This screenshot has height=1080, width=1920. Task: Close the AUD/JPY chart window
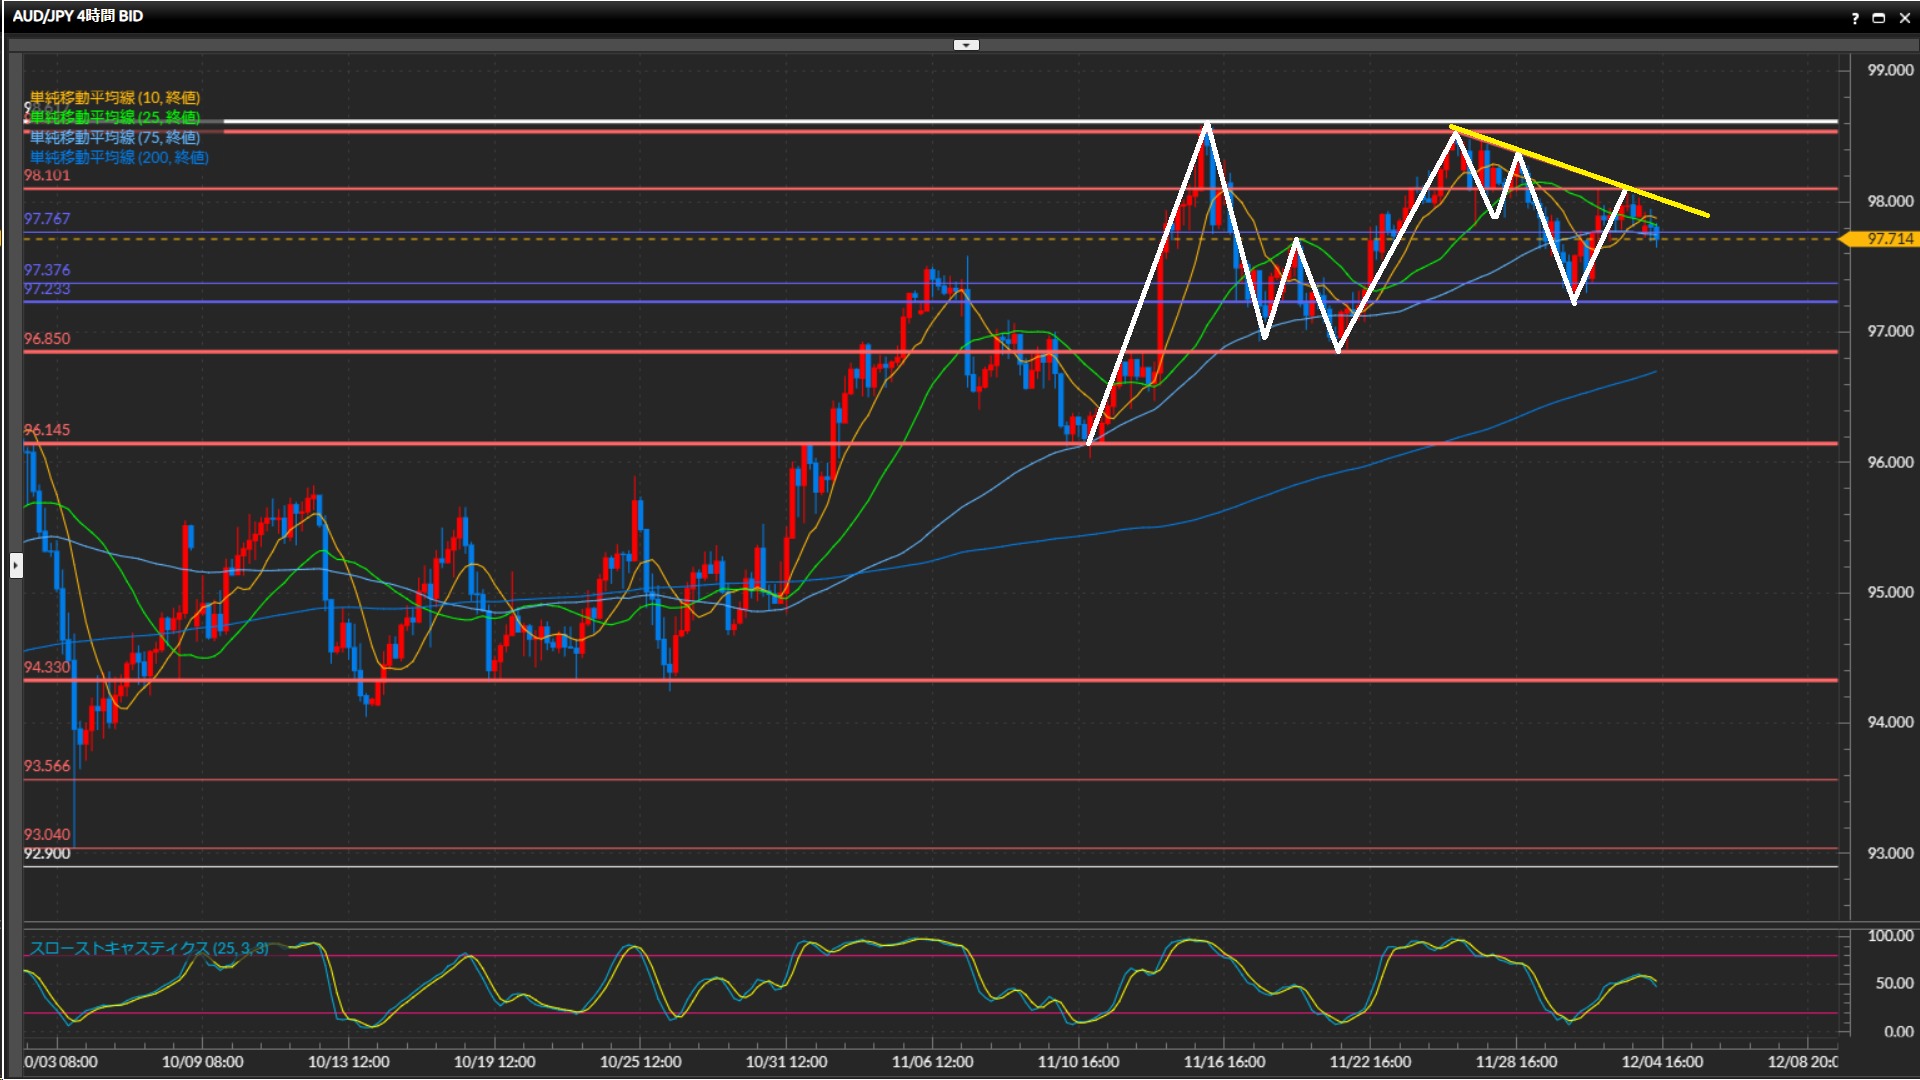click(x=1904, y=18)
